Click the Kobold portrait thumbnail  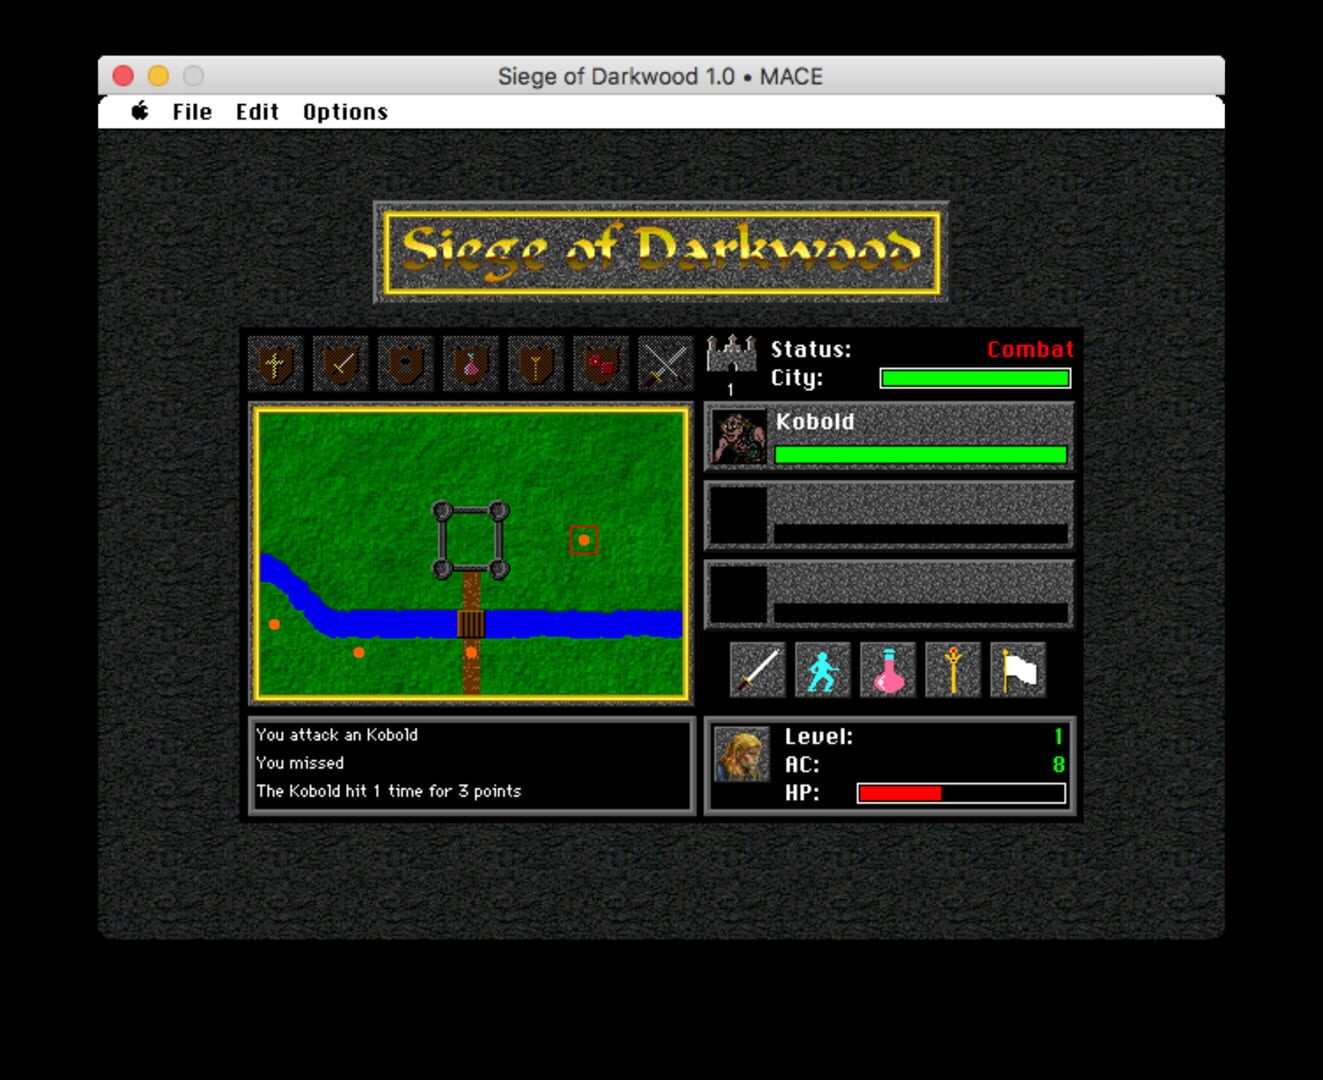(x=736, y=437)
